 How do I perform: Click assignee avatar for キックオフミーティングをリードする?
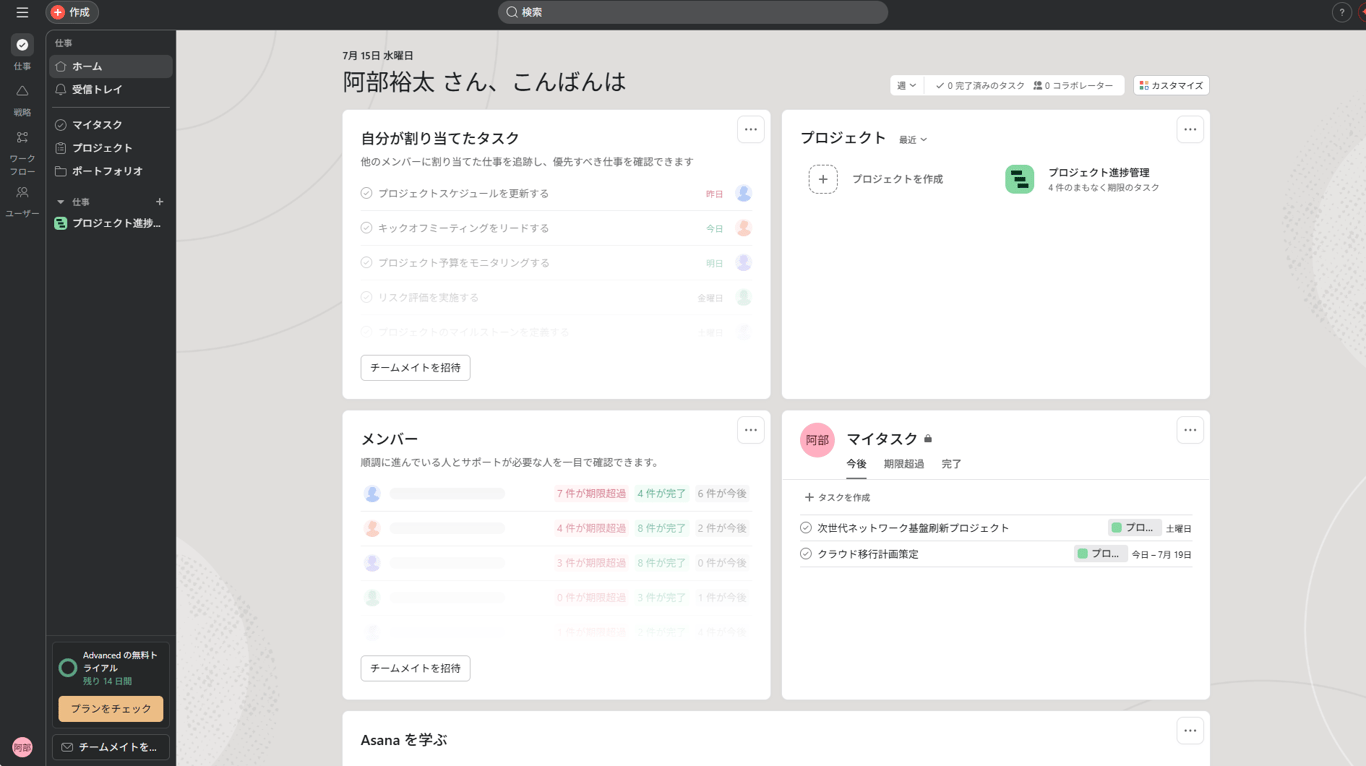743,228
